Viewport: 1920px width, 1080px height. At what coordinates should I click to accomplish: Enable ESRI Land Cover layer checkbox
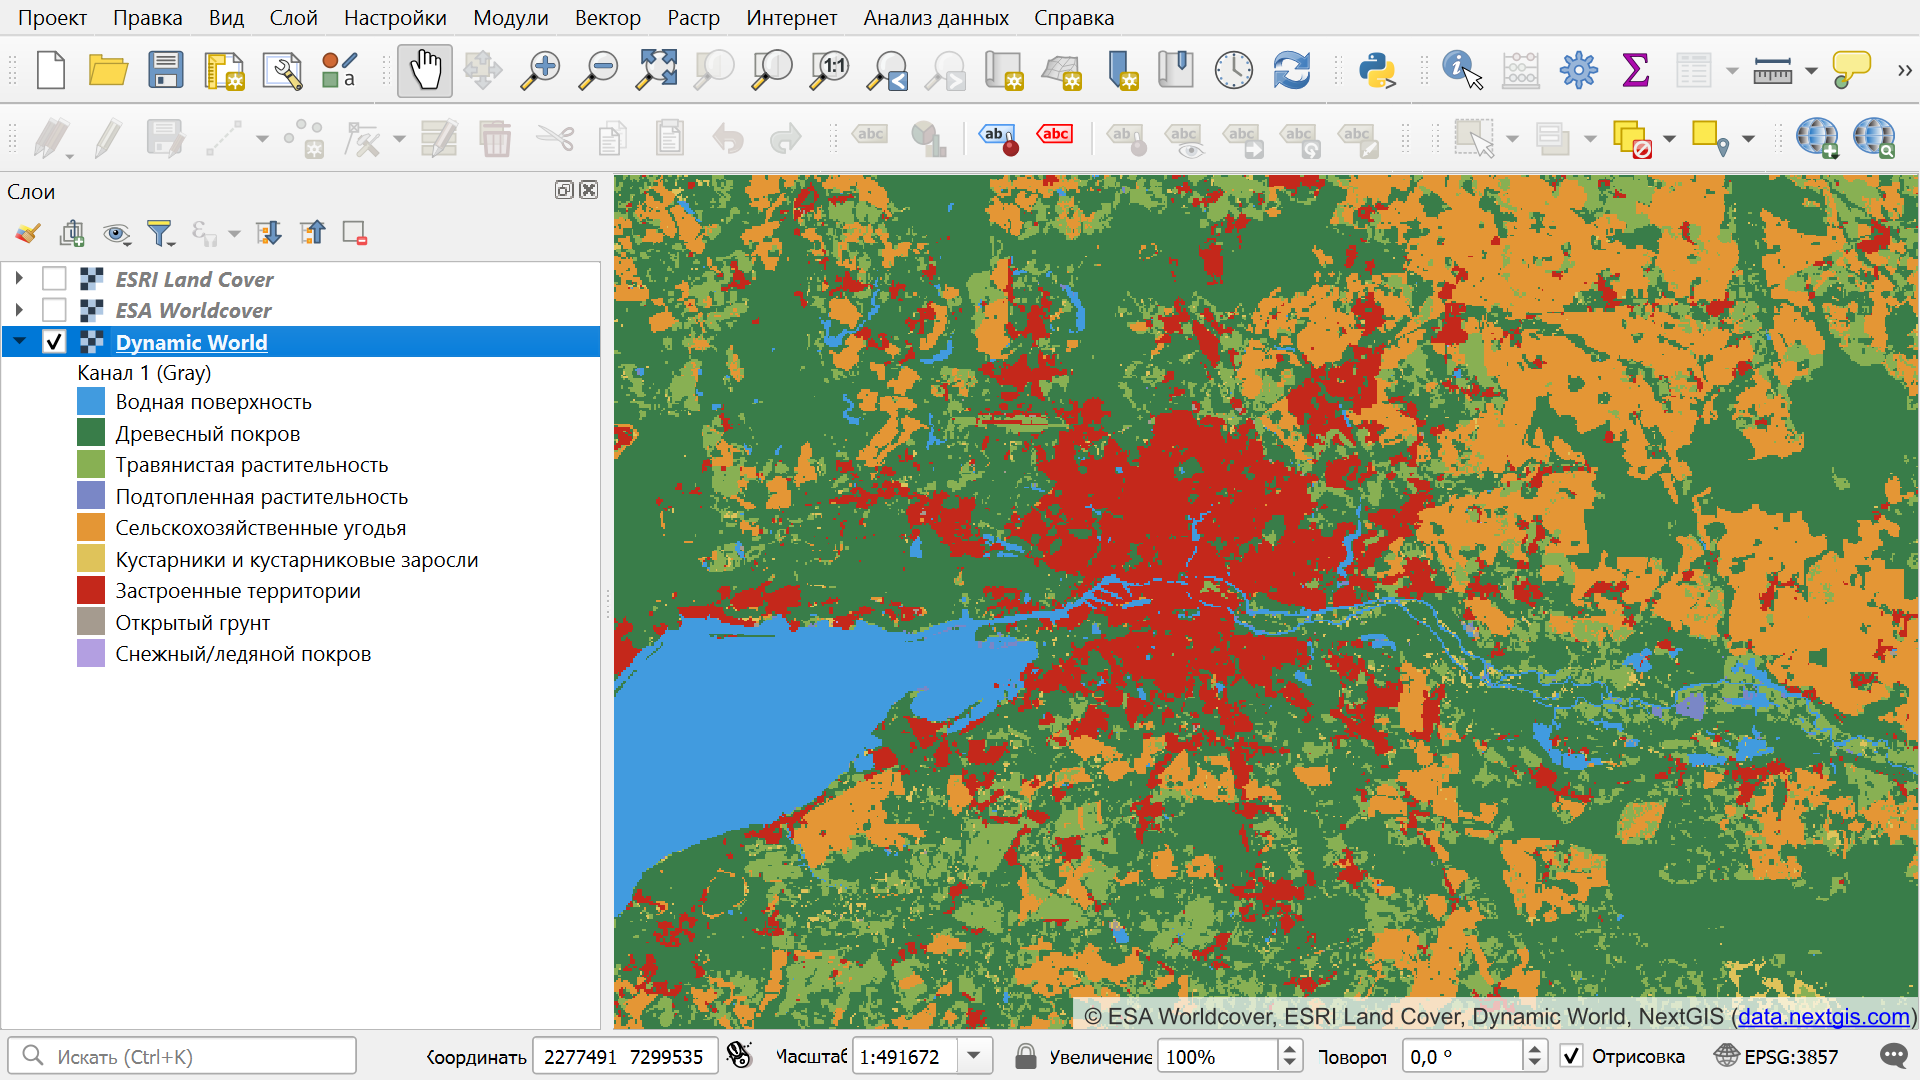54,279
